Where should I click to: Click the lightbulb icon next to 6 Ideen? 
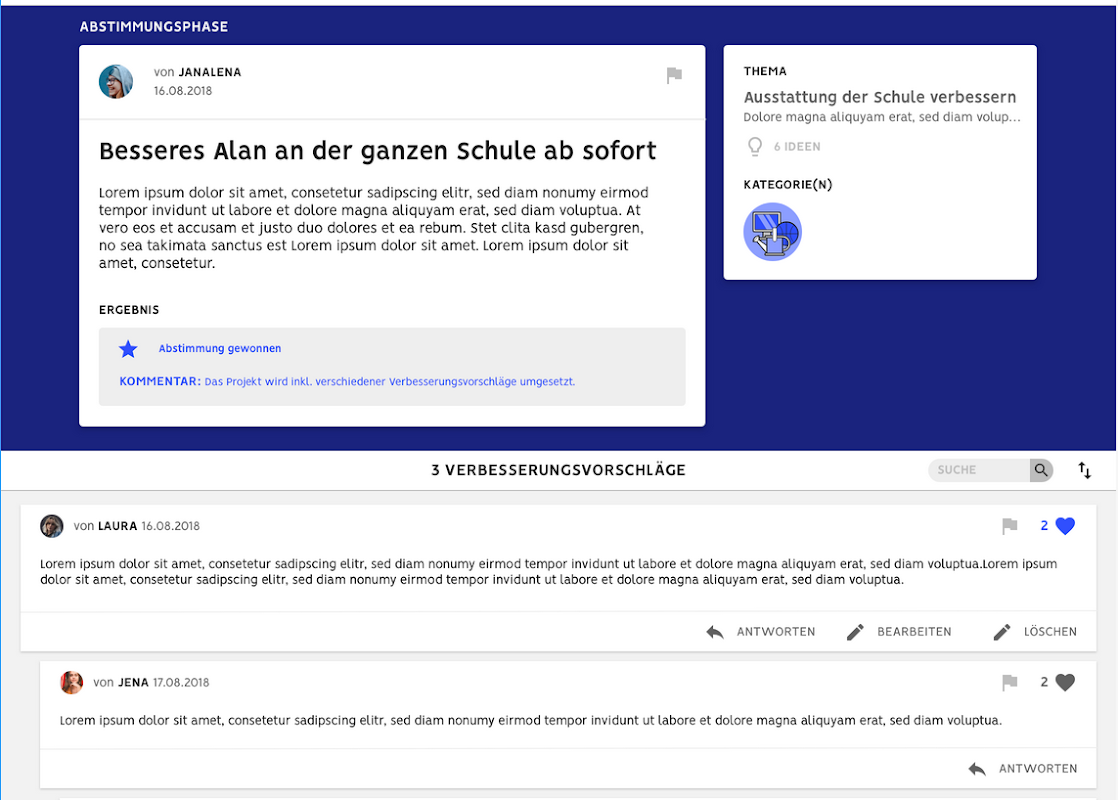click(x=755, y=146)
